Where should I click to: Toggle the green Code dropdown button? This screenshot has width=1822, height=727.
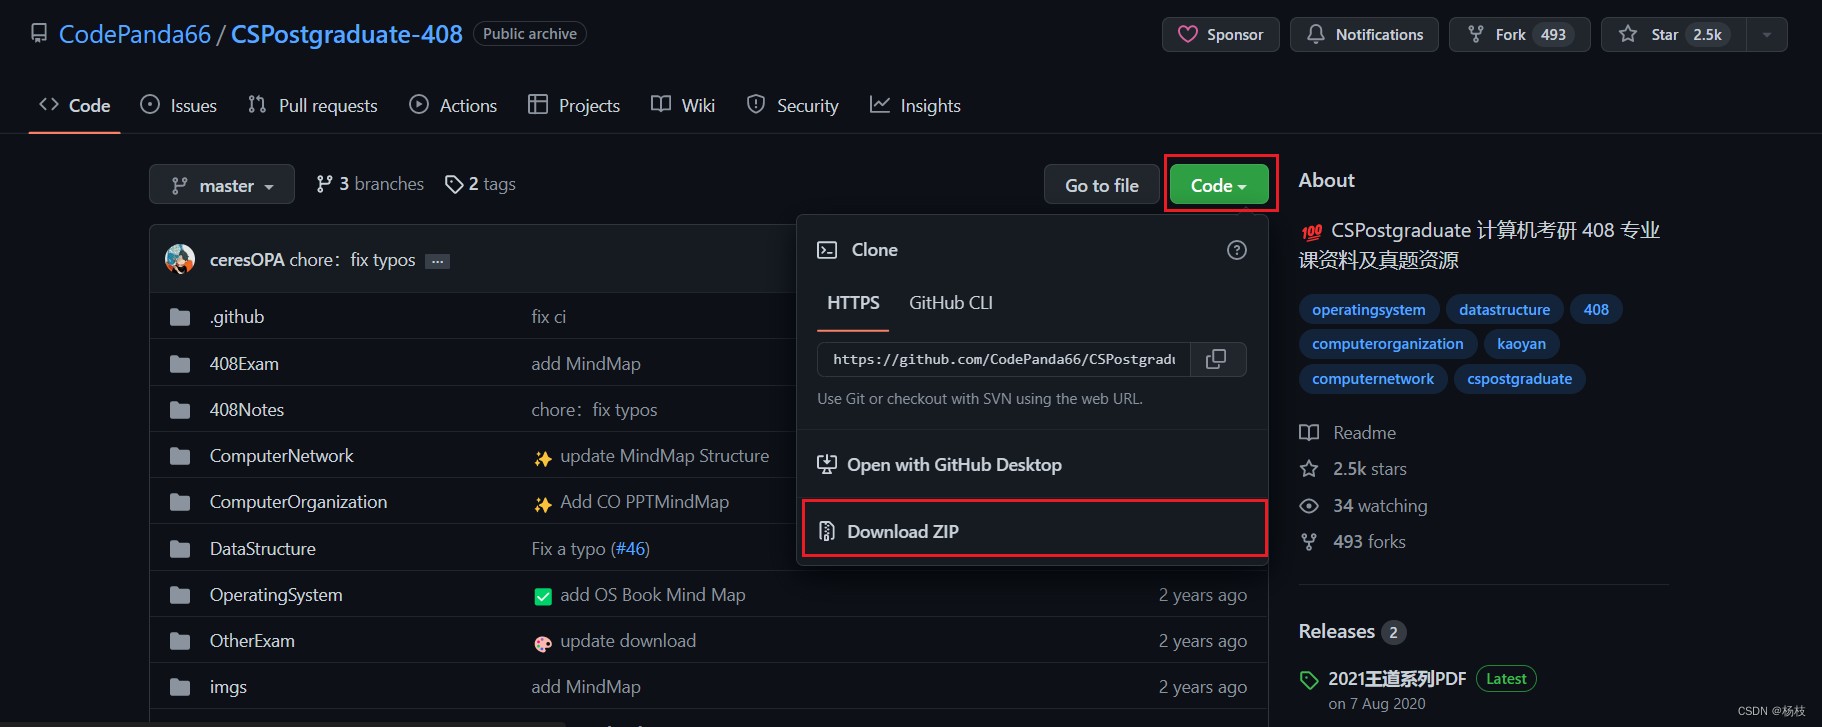tap(1219, 185)
